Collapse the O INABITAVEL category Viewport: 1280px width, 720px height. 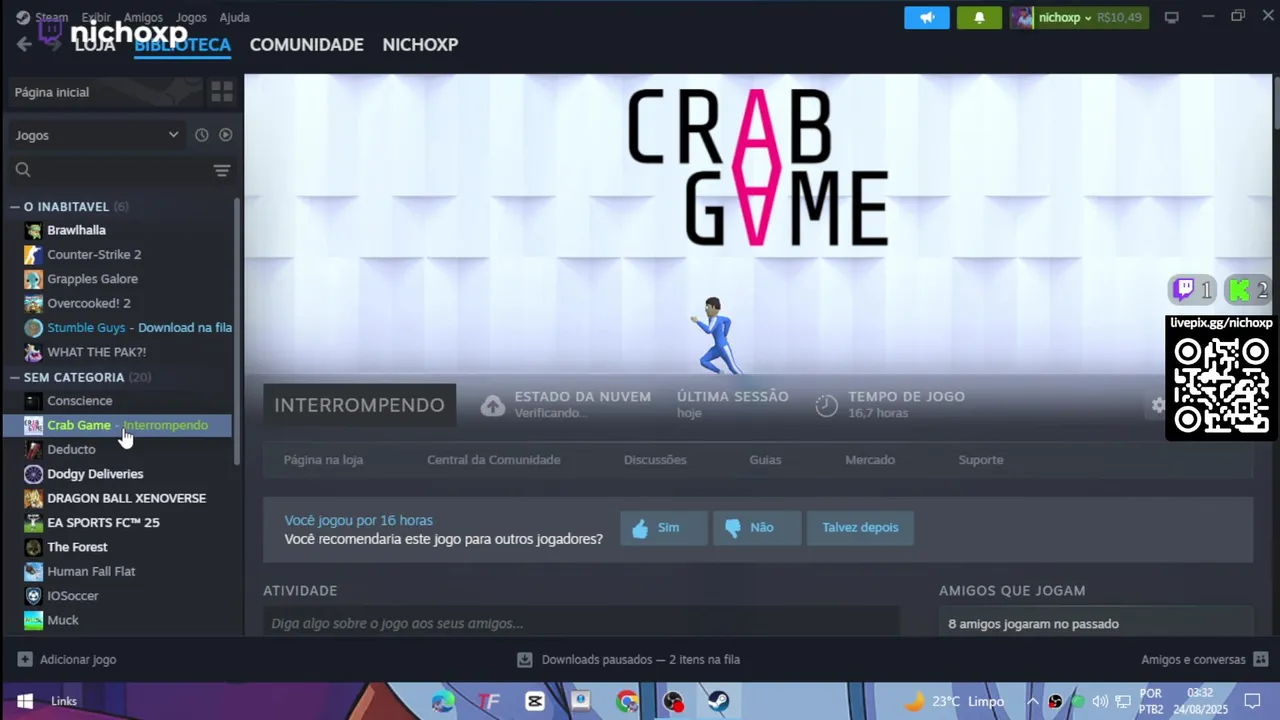15,207
